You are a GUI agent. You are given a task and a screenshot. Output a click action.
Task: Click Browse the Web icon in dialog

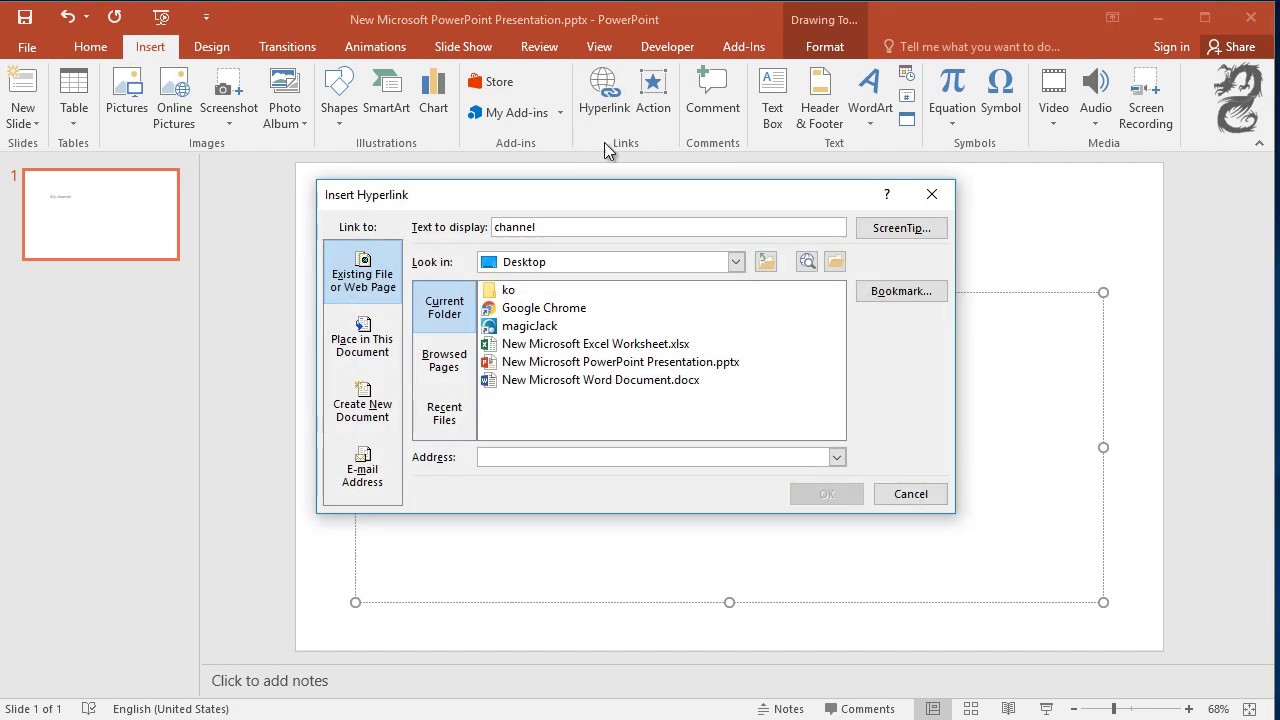807,262
